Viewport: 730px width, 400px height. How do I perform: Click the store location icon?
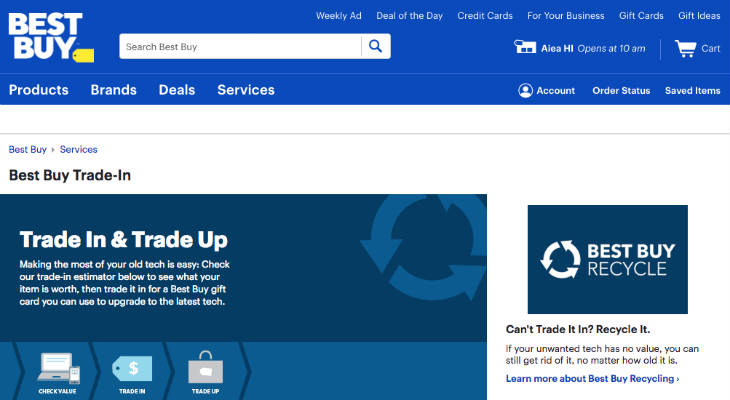pyautogui.click(x=525, y=47)
